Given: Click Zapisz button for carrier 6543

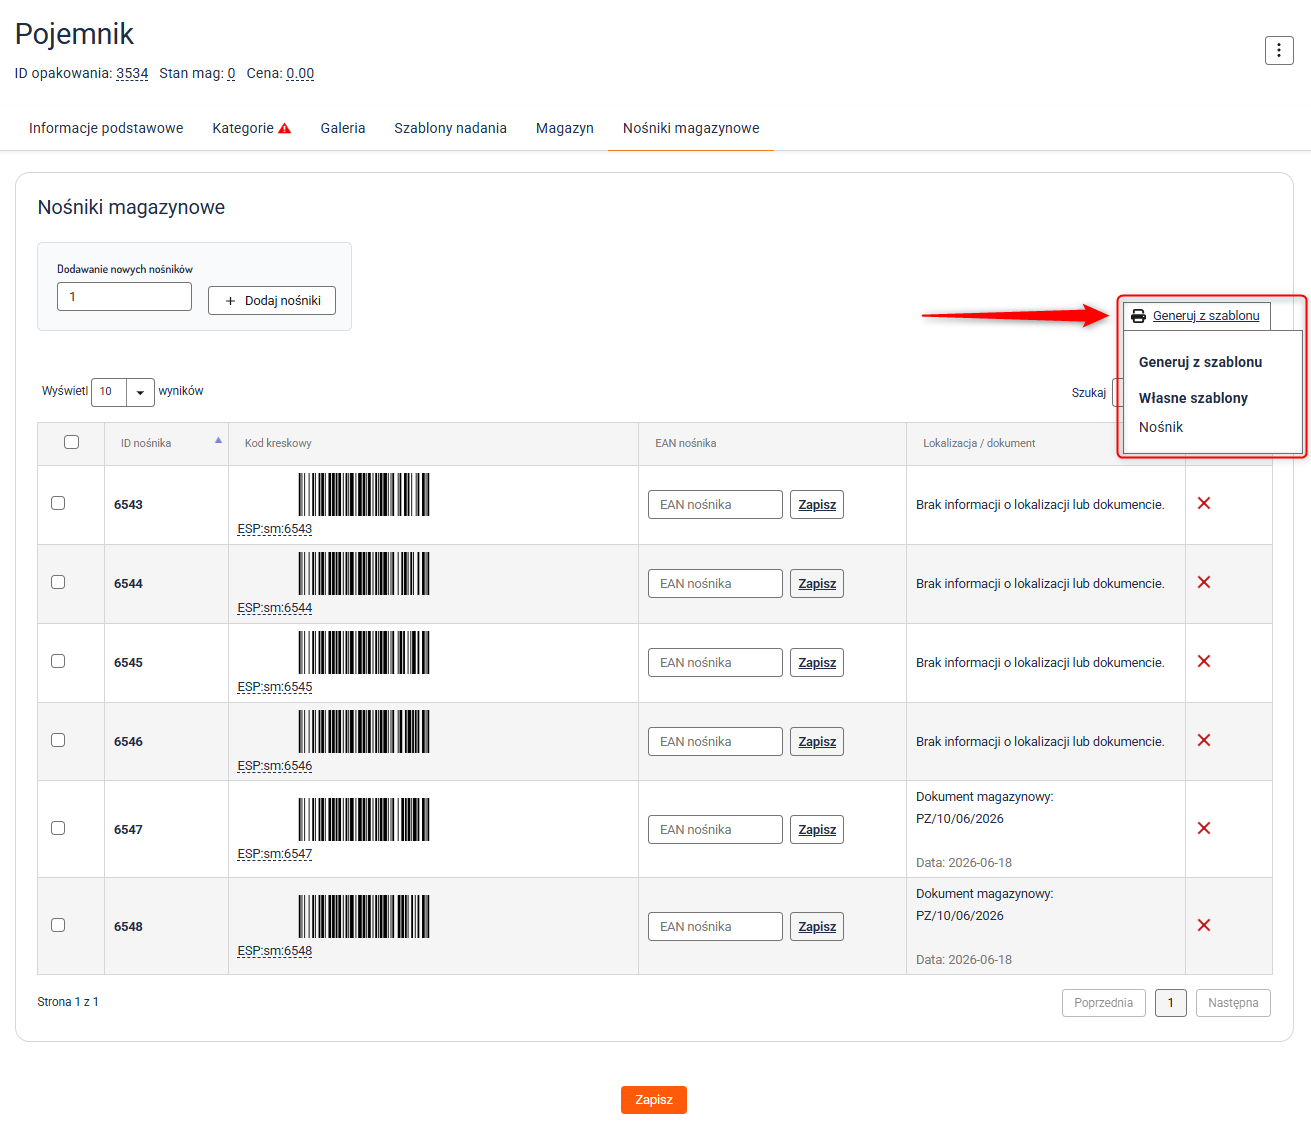Looking at the screenshot, I should click(x=817, y=505).
